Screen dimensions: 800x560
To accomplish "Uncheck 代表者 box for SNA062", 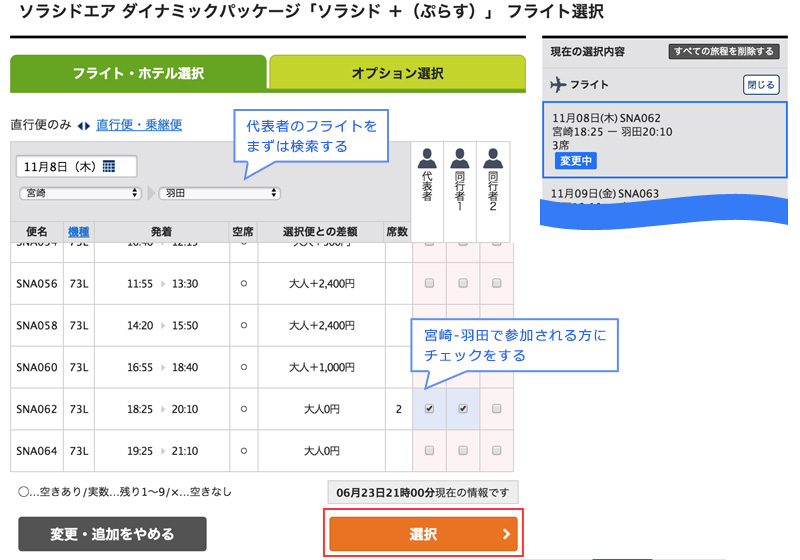I will 430,409.
